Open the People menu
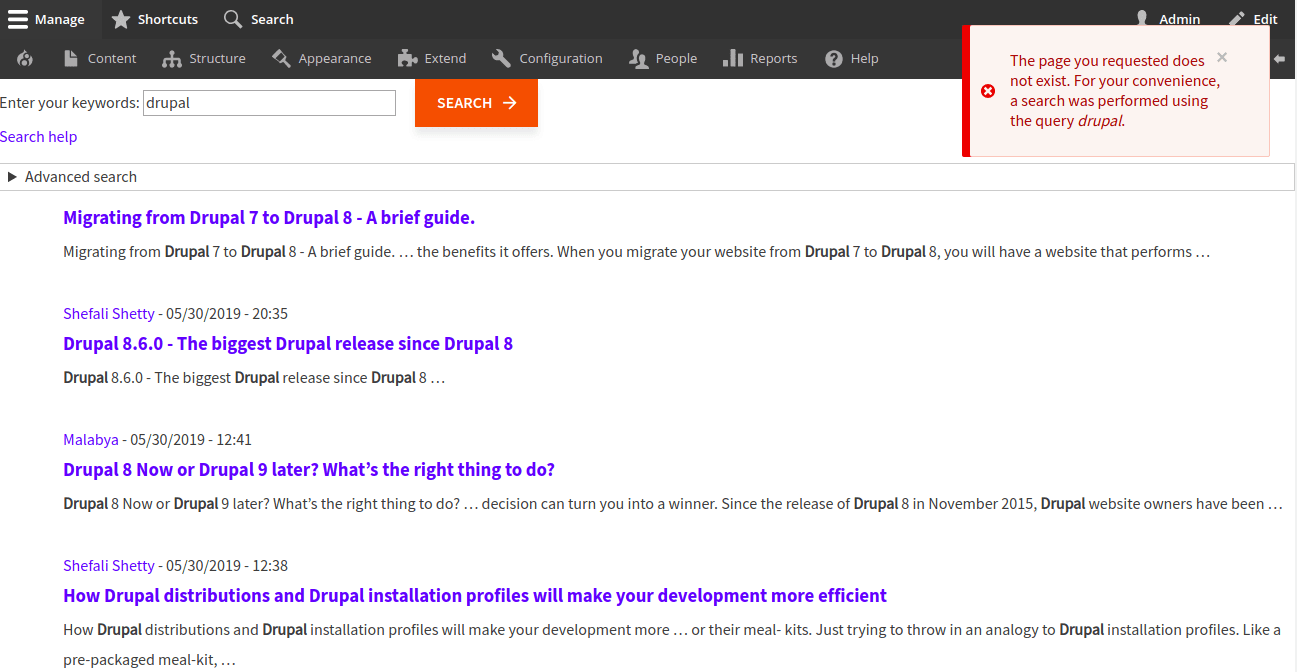The width and height of the screenshot is (1297, 672). pos(663,59)
